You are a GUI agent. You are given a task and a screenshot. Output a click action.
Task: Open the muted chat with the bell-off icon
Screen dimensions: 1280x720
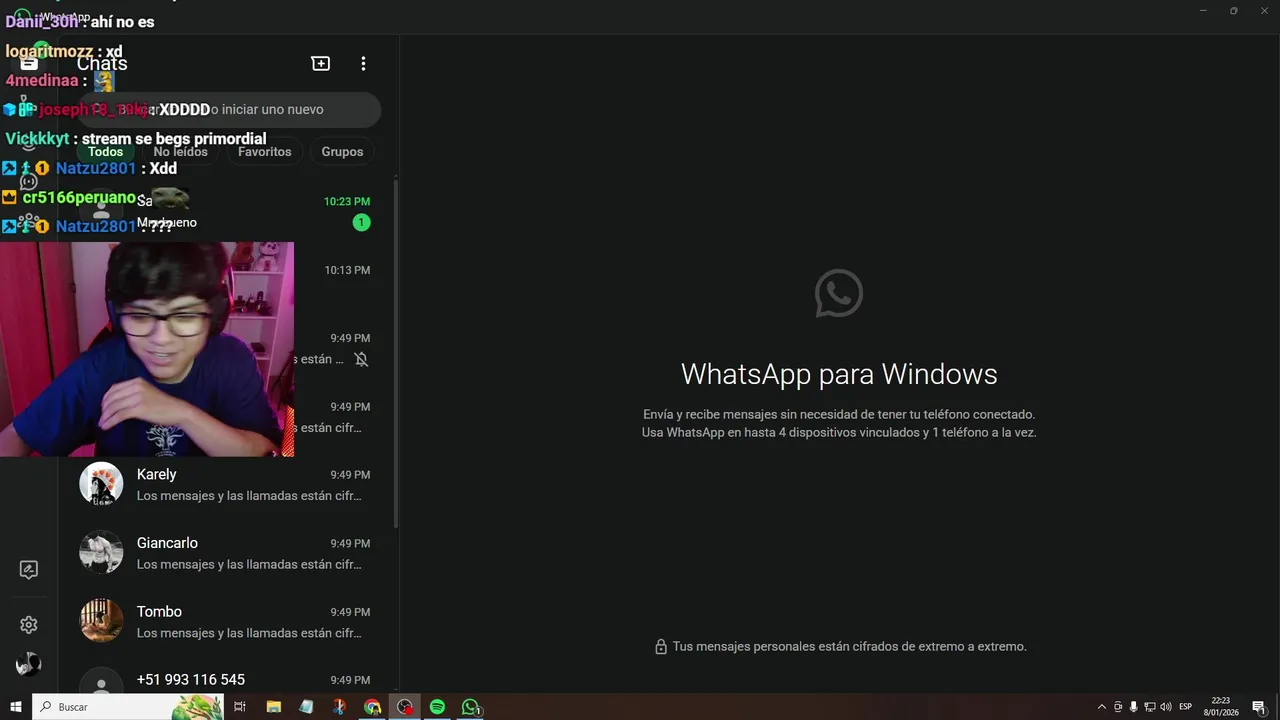click(227, 349)
